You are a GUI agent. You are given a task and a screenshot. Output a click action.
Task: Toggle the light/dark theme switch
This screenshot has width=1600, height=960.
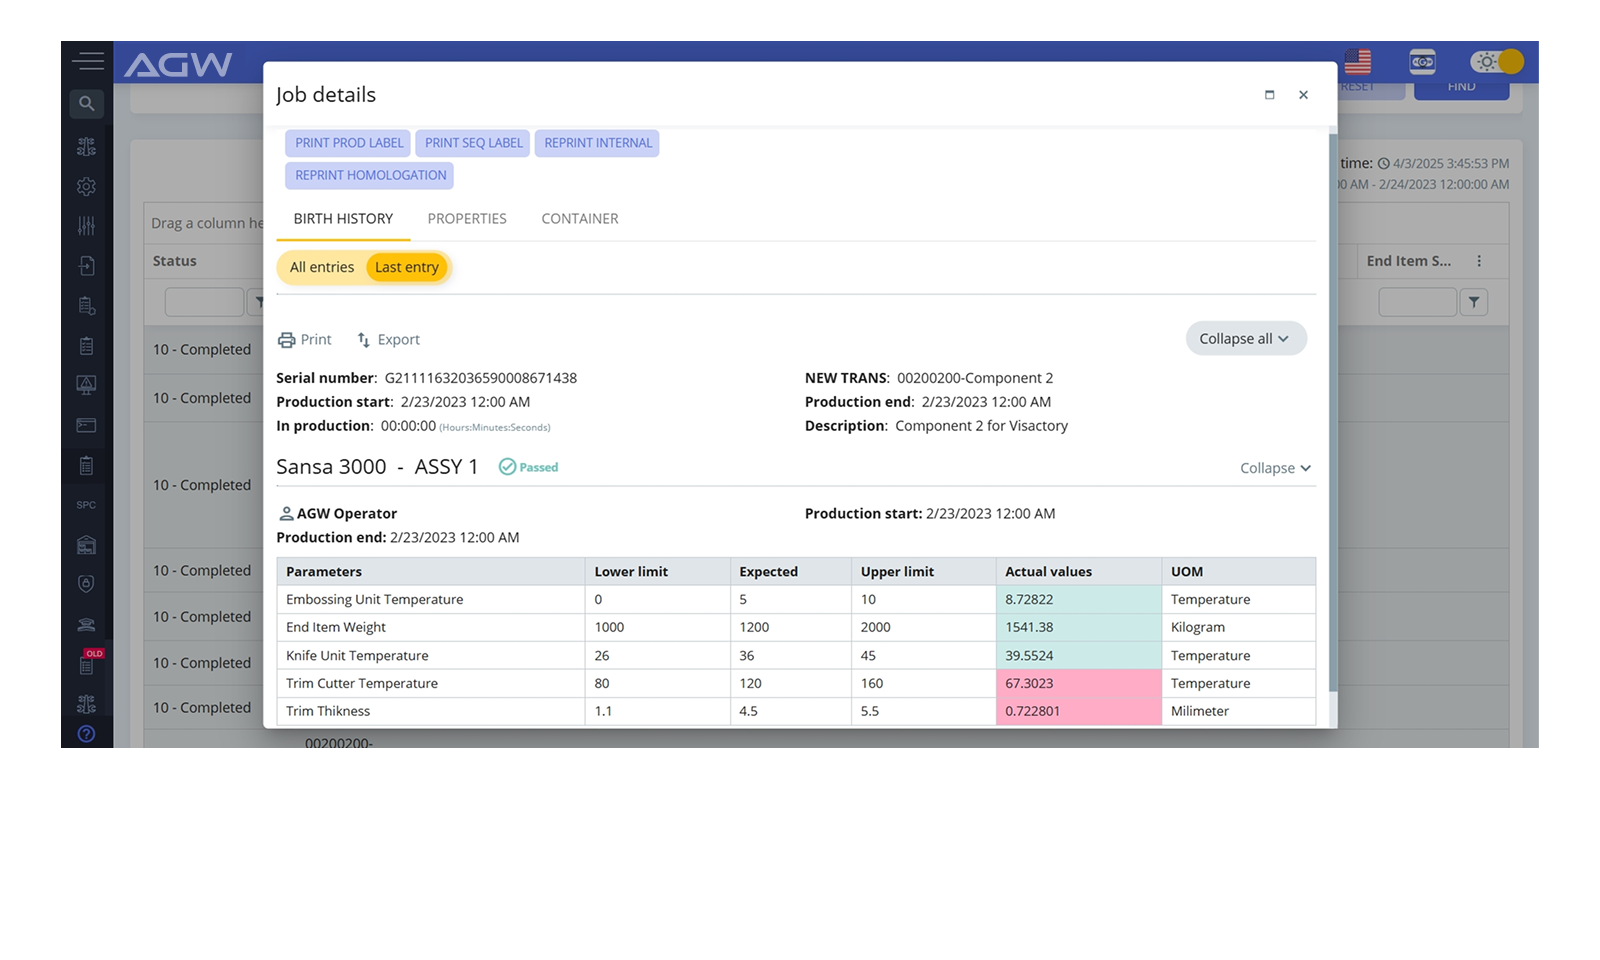tap(1497, 62)
